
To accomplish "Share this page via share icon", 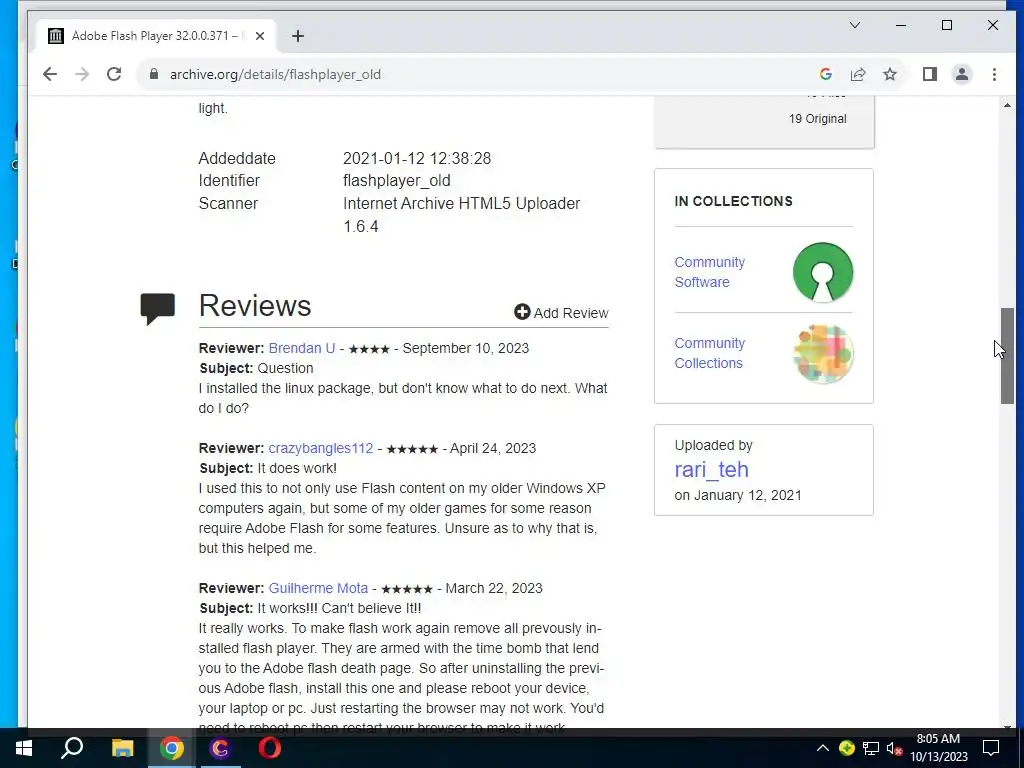I will click(x=857, y=74).
